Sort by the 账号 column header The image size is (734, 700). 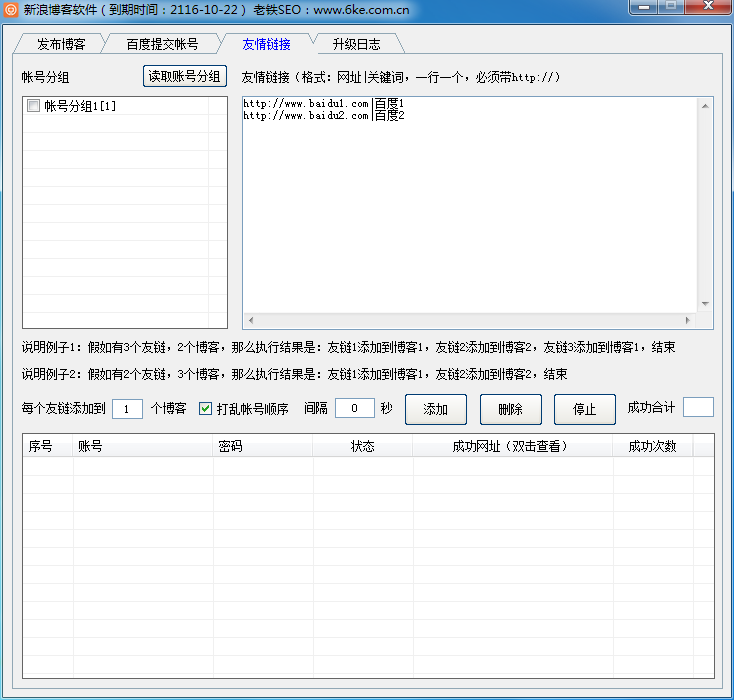(143, 446)
